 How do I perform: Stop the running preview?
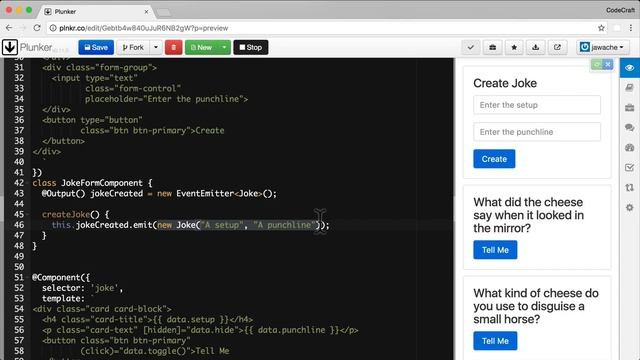[251, 47]
